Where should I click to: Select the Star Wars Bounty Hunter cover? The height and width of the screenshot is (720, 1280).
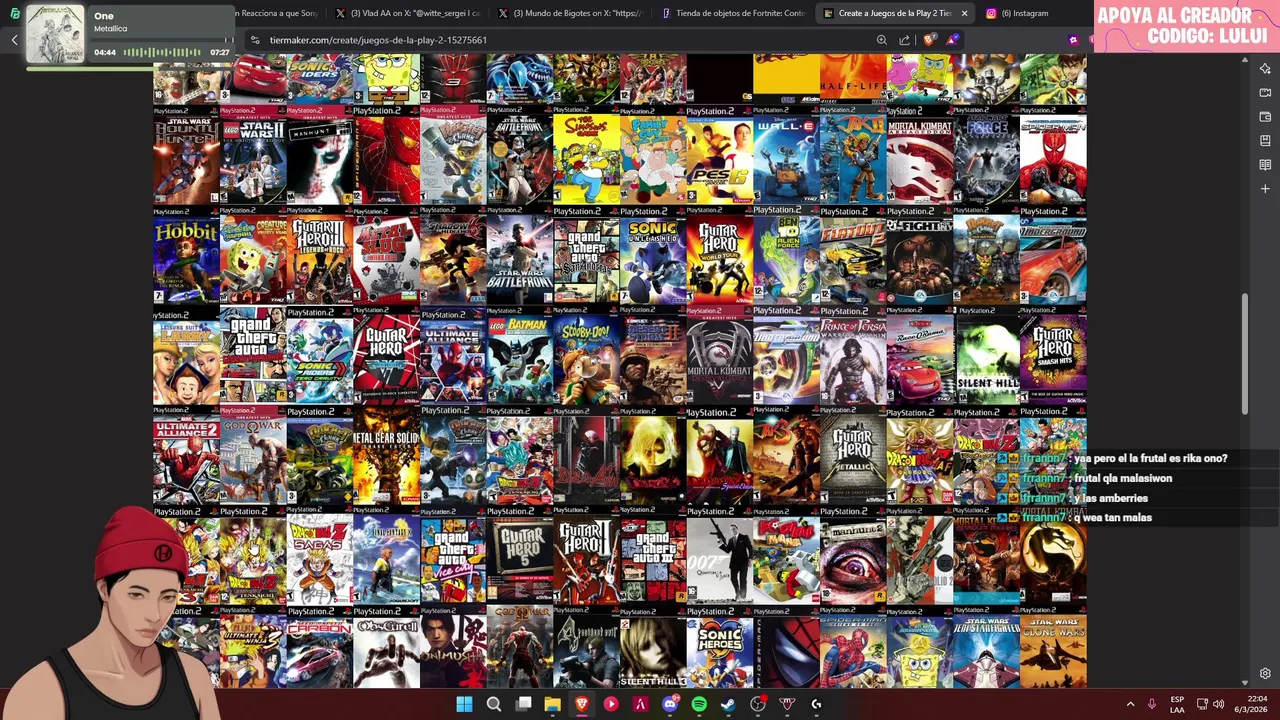tap(186, 155)
